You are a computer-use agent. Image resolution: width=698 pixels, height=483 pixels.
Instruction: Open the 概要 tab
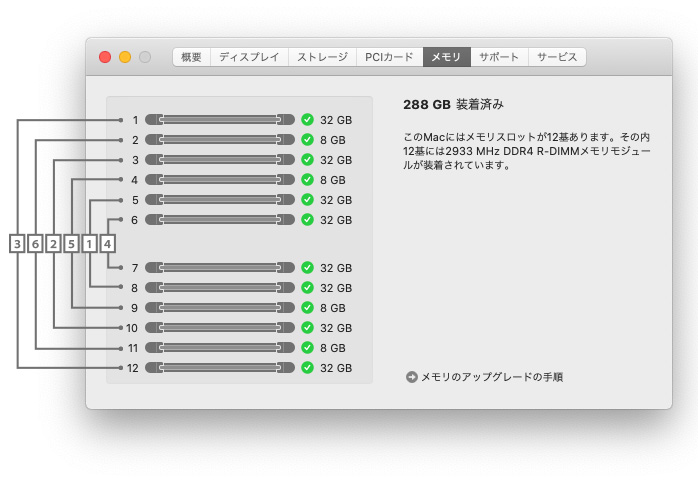point(191,57)
